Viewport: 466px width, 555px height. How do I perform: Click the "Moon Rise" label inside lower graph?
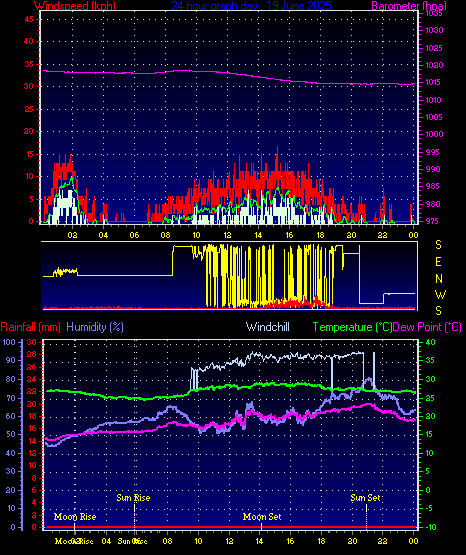[x=75, y=517]
